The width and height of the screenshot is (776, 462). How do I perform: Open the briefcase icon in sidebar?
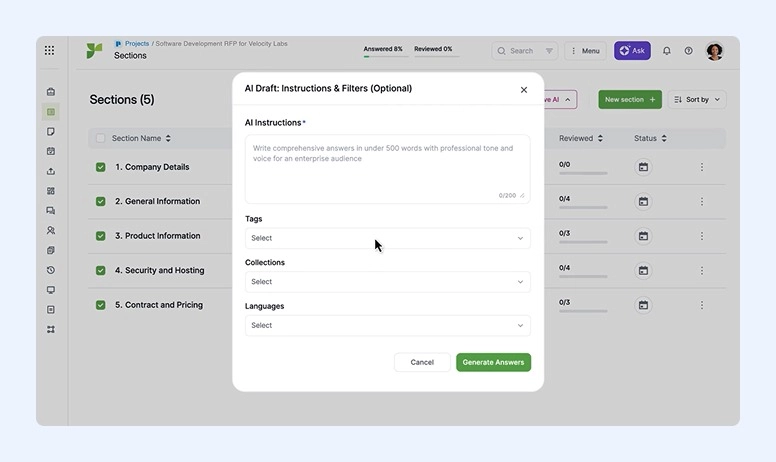click(x=50, y=92)
